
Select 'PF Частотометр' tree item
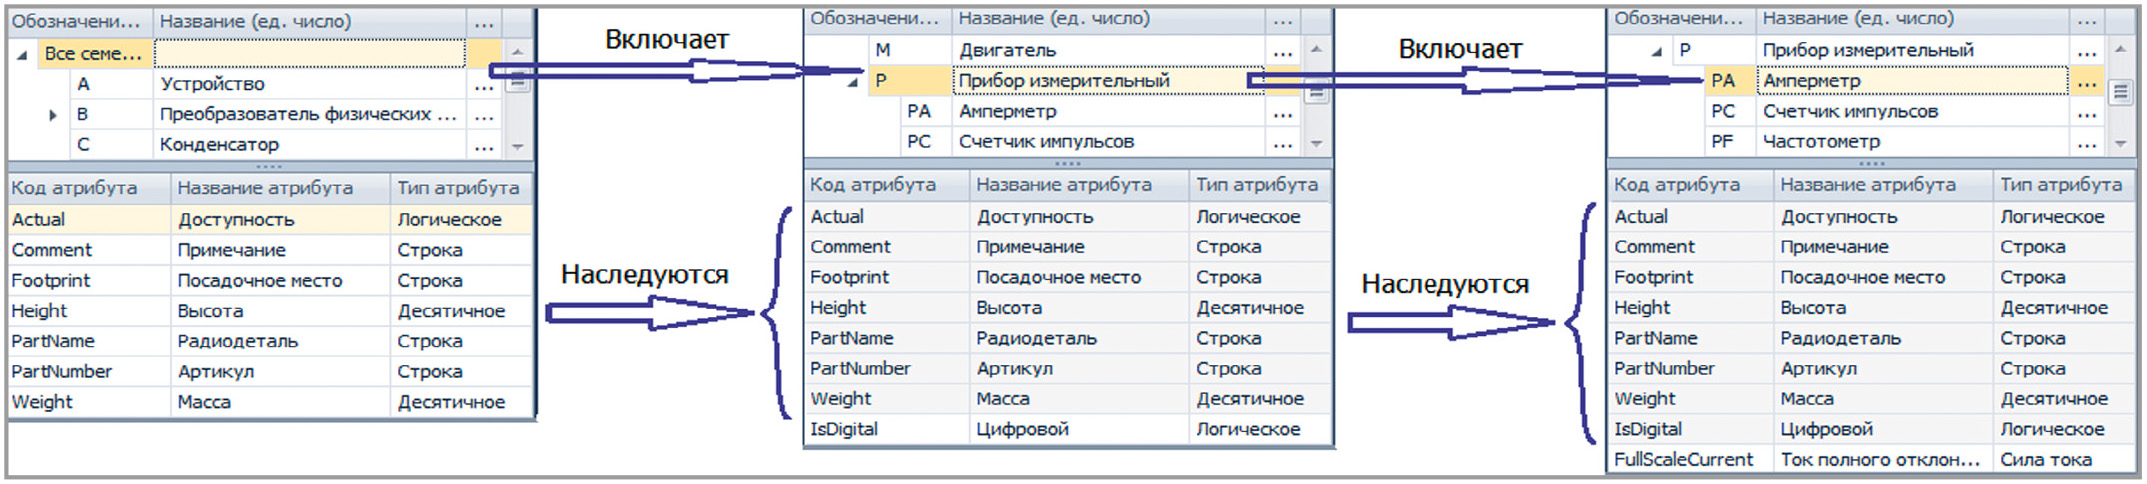(x=1887, y=142)
